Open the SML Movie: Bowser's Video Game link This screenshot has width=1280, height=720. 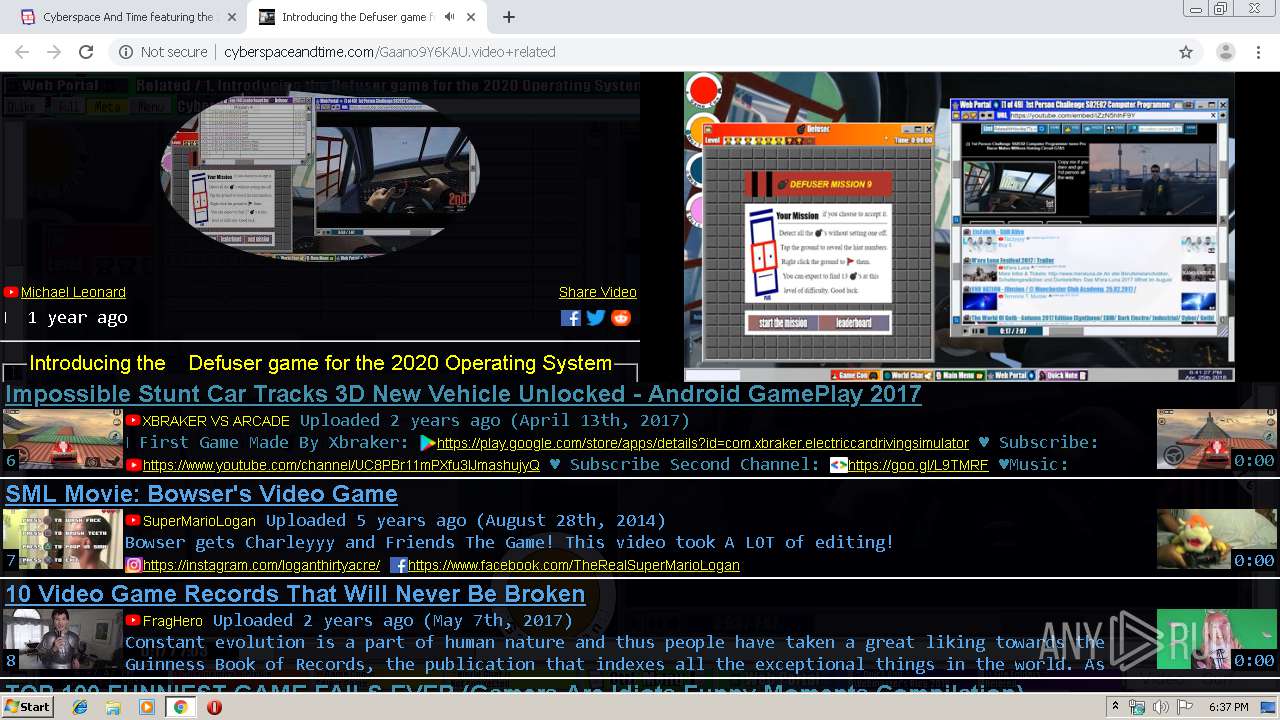(201, 494)
